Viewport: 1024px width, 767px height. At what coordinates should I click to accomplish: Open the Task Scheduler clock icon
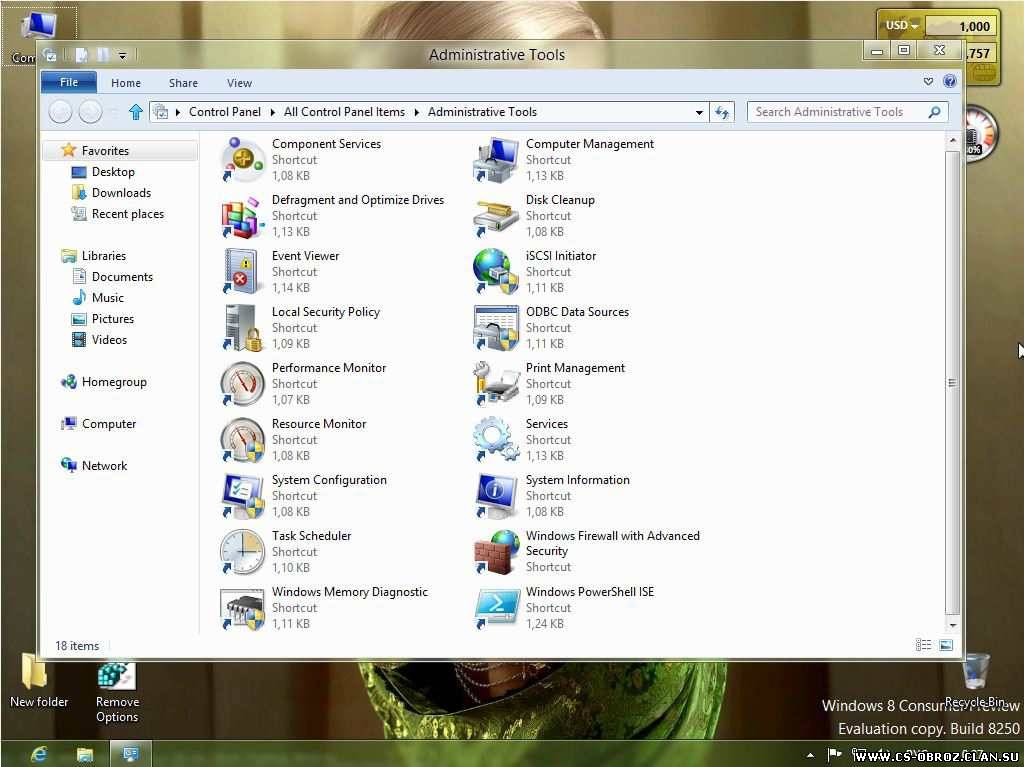coord(243,551)
